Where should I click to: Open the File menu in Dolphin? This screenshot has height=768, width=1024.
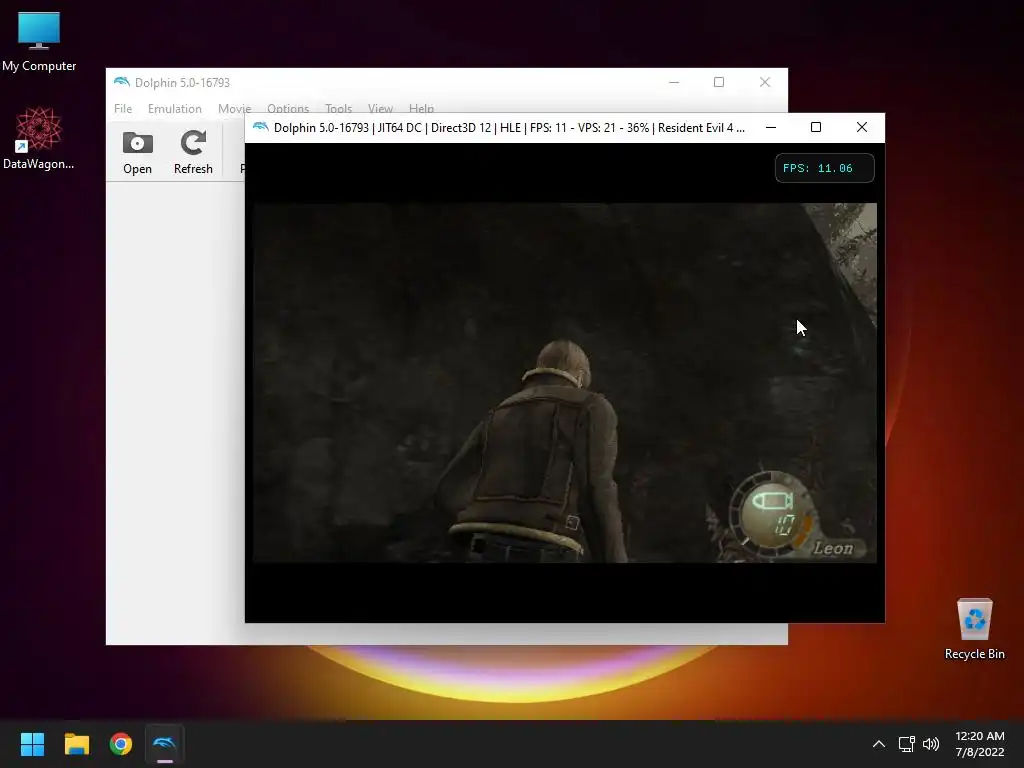(123, 108)
